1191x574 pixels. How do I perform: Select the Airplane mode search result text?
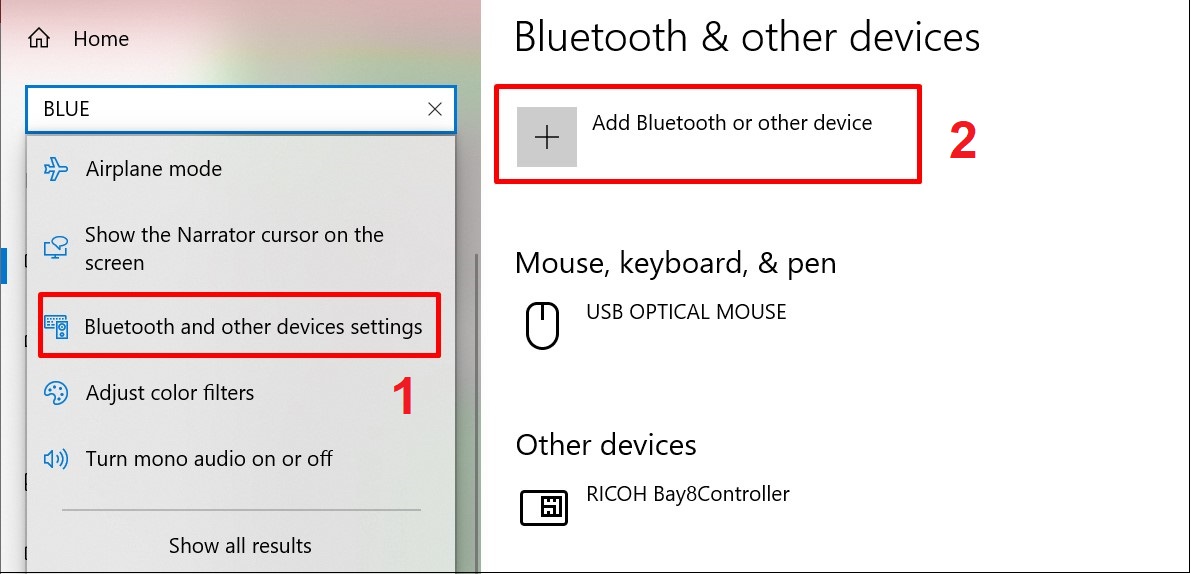point(154,169)
